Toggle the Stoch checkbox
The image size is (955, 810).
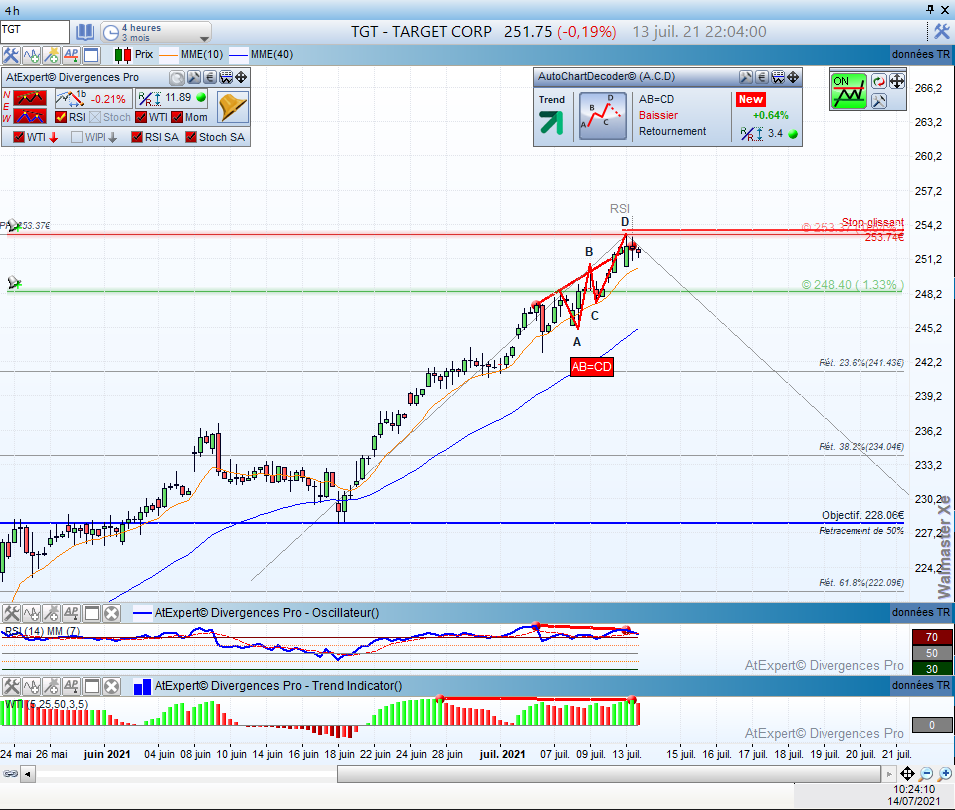point(95,117)
